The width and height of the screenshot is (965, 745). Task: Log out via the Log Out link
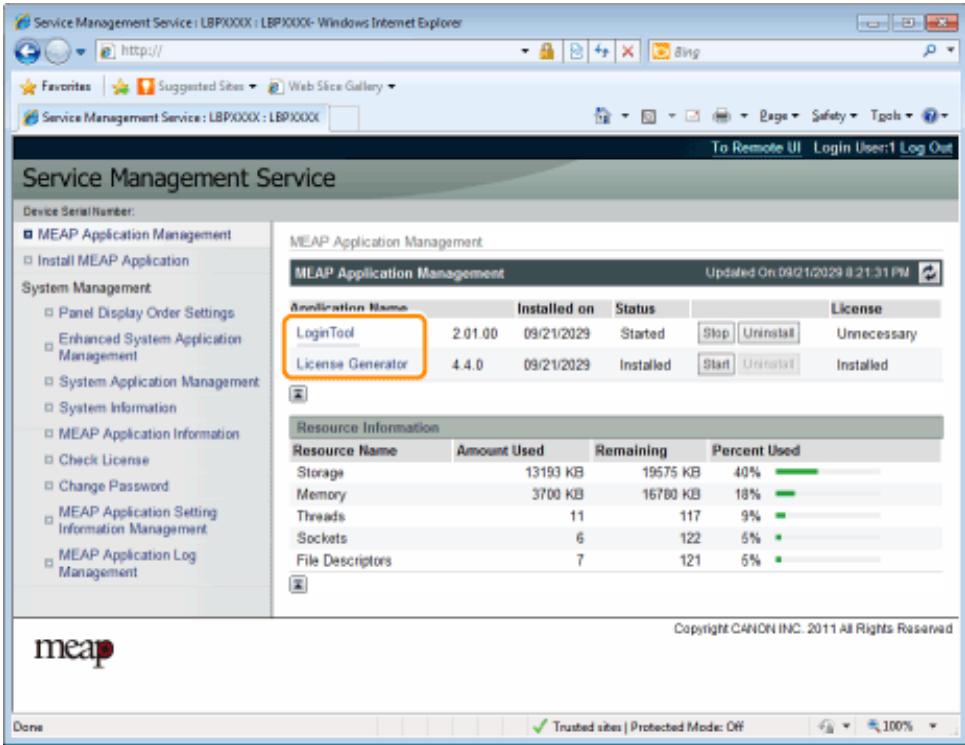point(926,148)
